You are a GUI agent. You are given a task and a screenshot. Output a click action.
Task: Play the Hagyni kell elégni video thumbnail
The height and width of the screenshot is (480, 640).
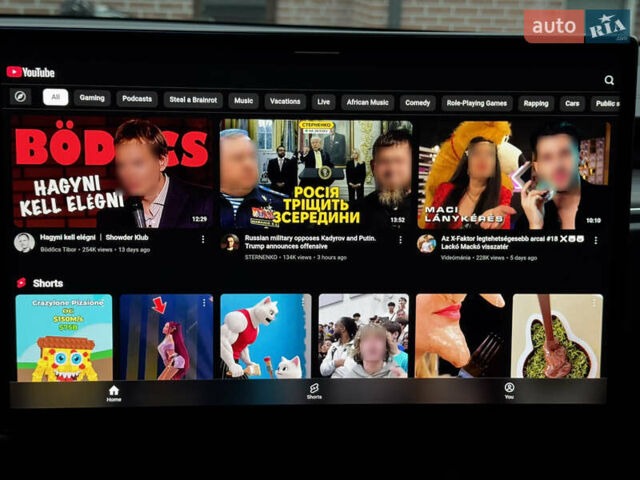coord(112,172)
